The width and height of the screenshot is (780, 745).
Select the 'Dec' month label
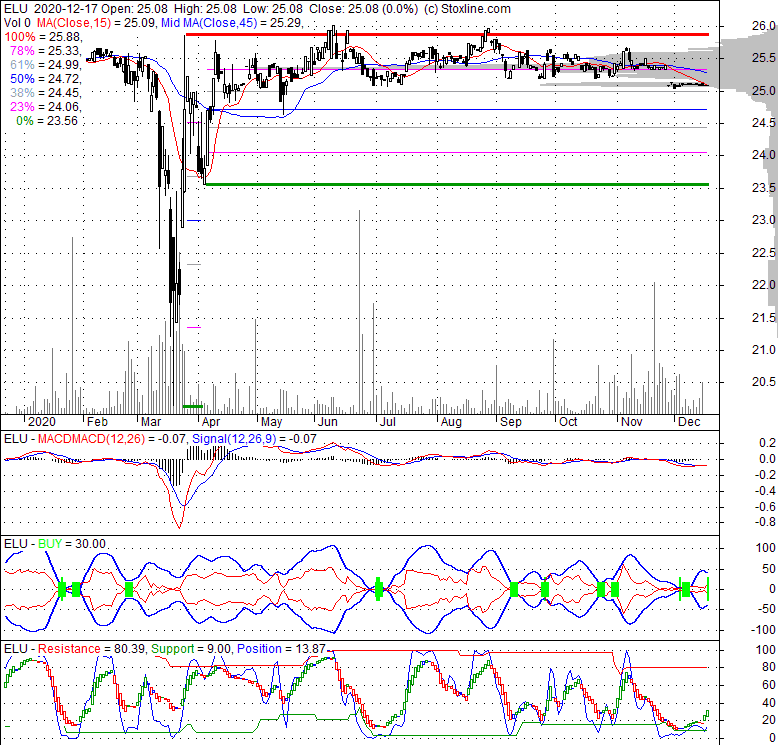pos(689,422)
